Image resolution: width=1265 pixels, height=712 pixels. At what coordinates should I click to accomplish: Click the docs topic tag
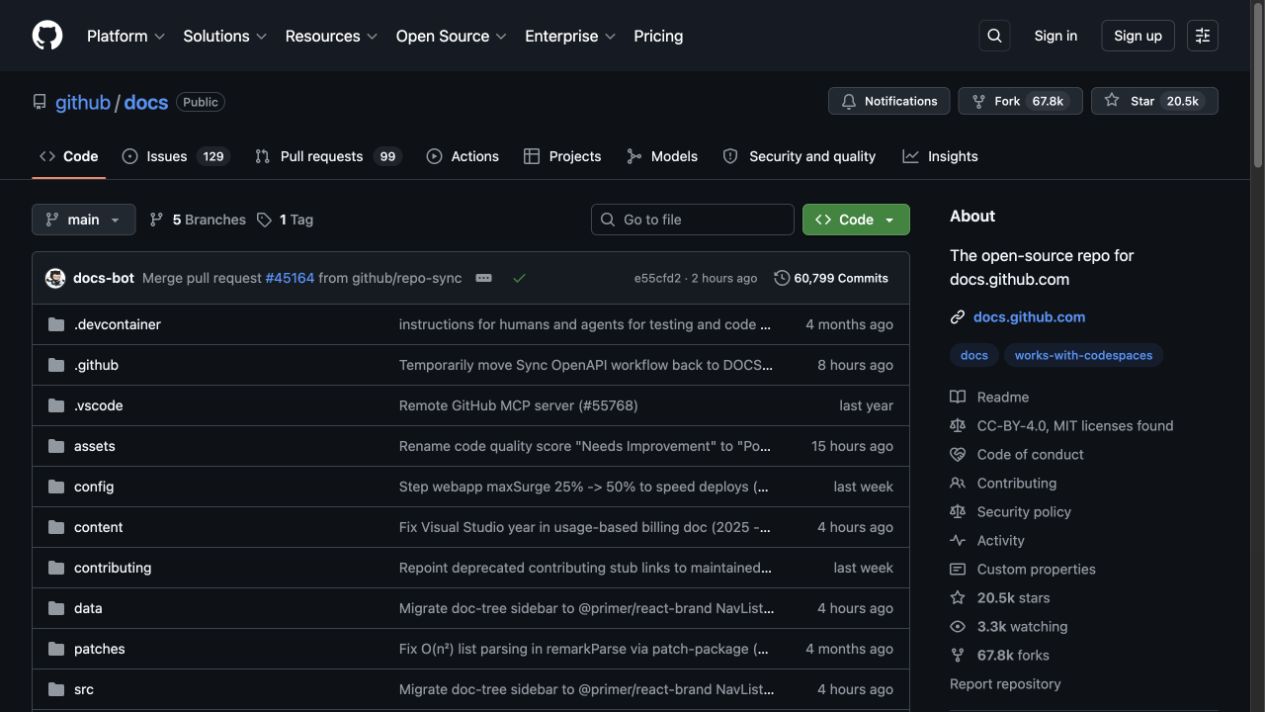click(x=974, y=355)
